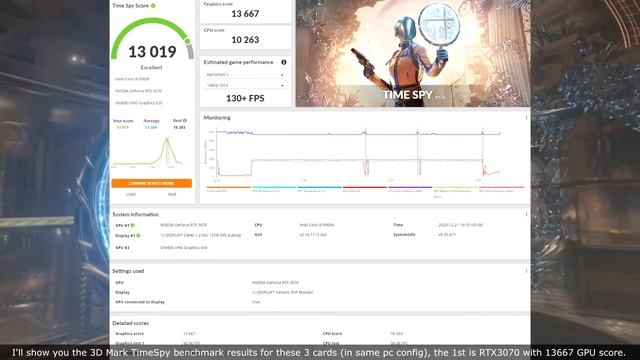
Task: Click the GPU connected to display label
Action: click(x=140, y=302)
